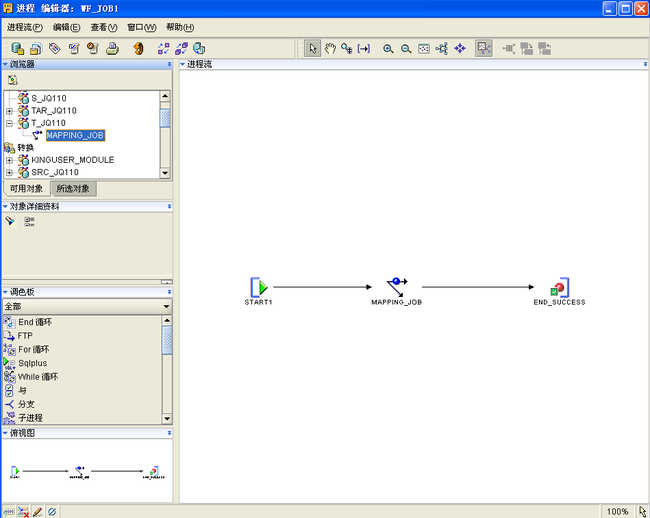Image resolution: width=650 pixels, height=518 pixels.
Task: Collapse the 对象详细资料 panel triangle
Action: (x=5, y=206)
